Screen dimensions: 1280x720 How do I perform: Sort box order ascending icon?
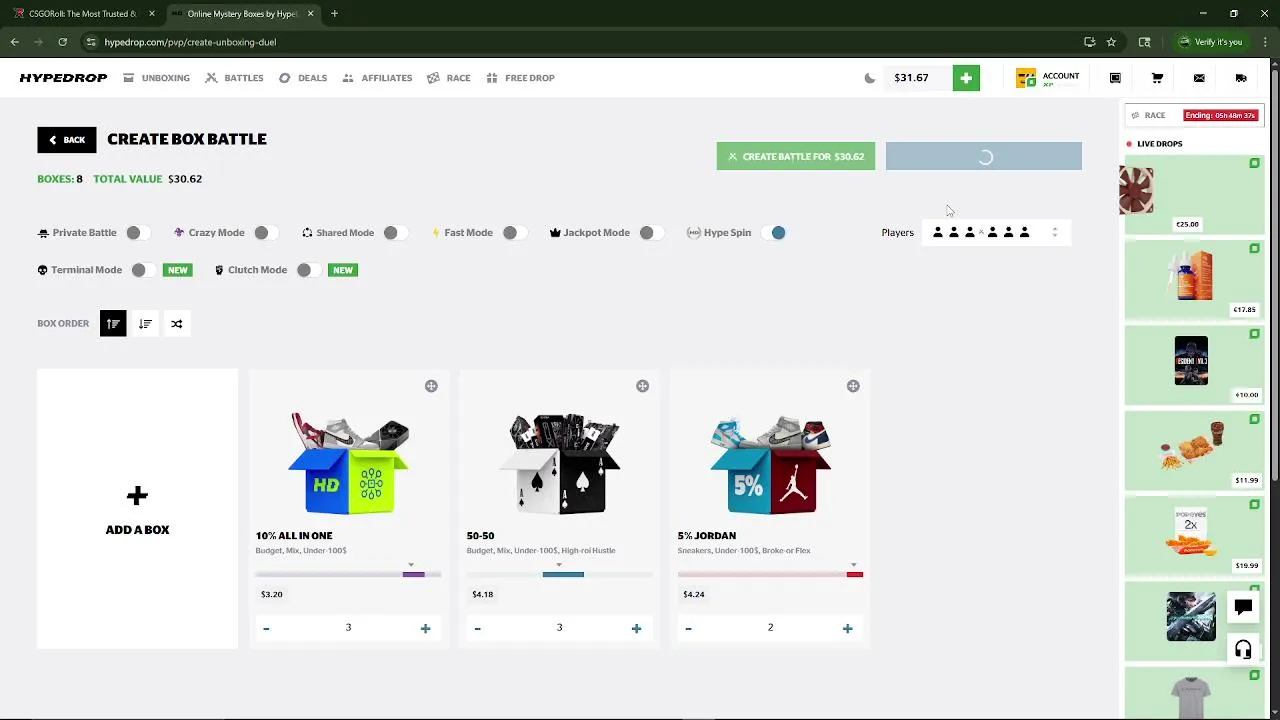coord(113,323)
